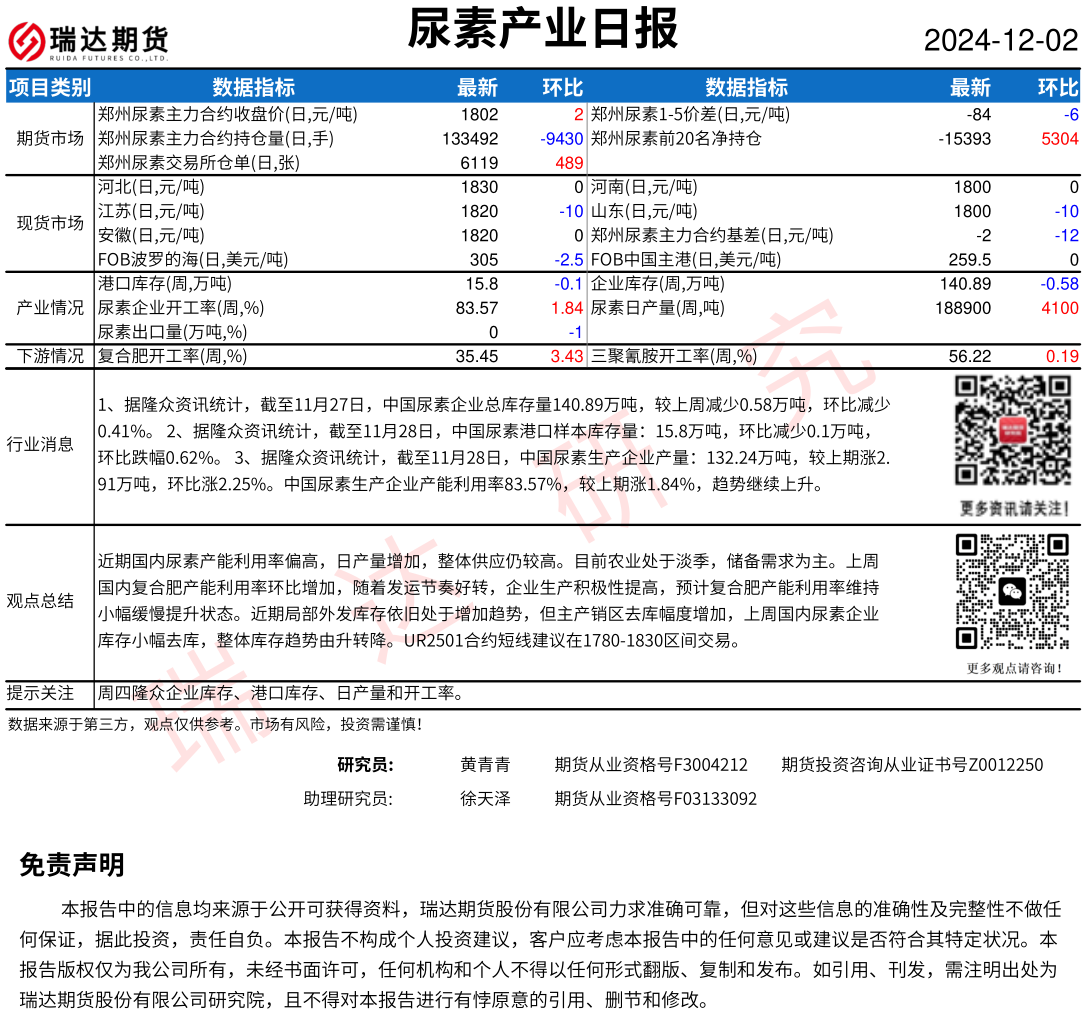Click the report date 2024-12-02
This screenshot has height=1013, width=1086.
1000,41
